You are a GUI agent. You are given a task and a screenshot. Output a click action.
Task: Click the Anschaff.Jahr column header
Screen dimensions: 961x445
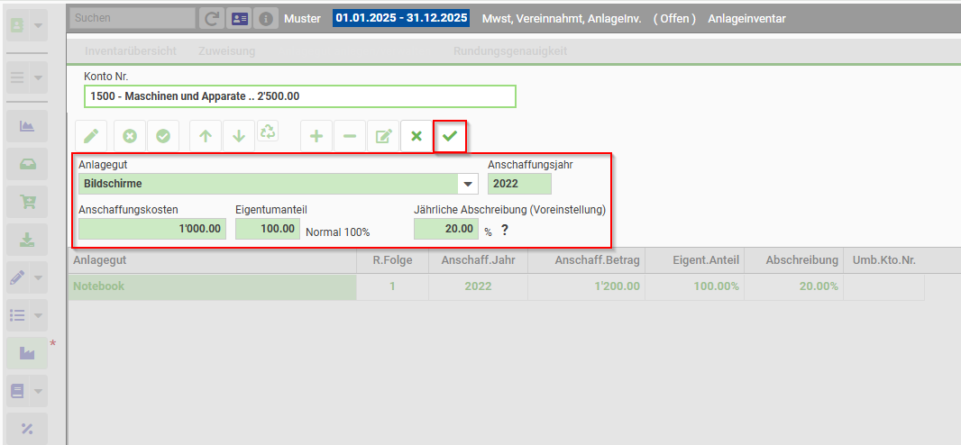click(x=478, y=261)
